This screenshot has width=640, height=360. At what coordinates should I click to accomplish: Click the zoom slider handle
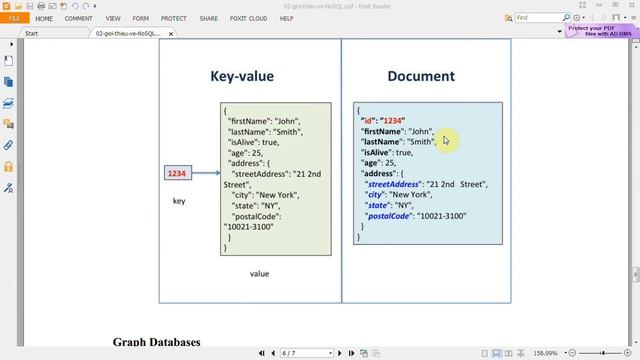(x=602, y=353)
